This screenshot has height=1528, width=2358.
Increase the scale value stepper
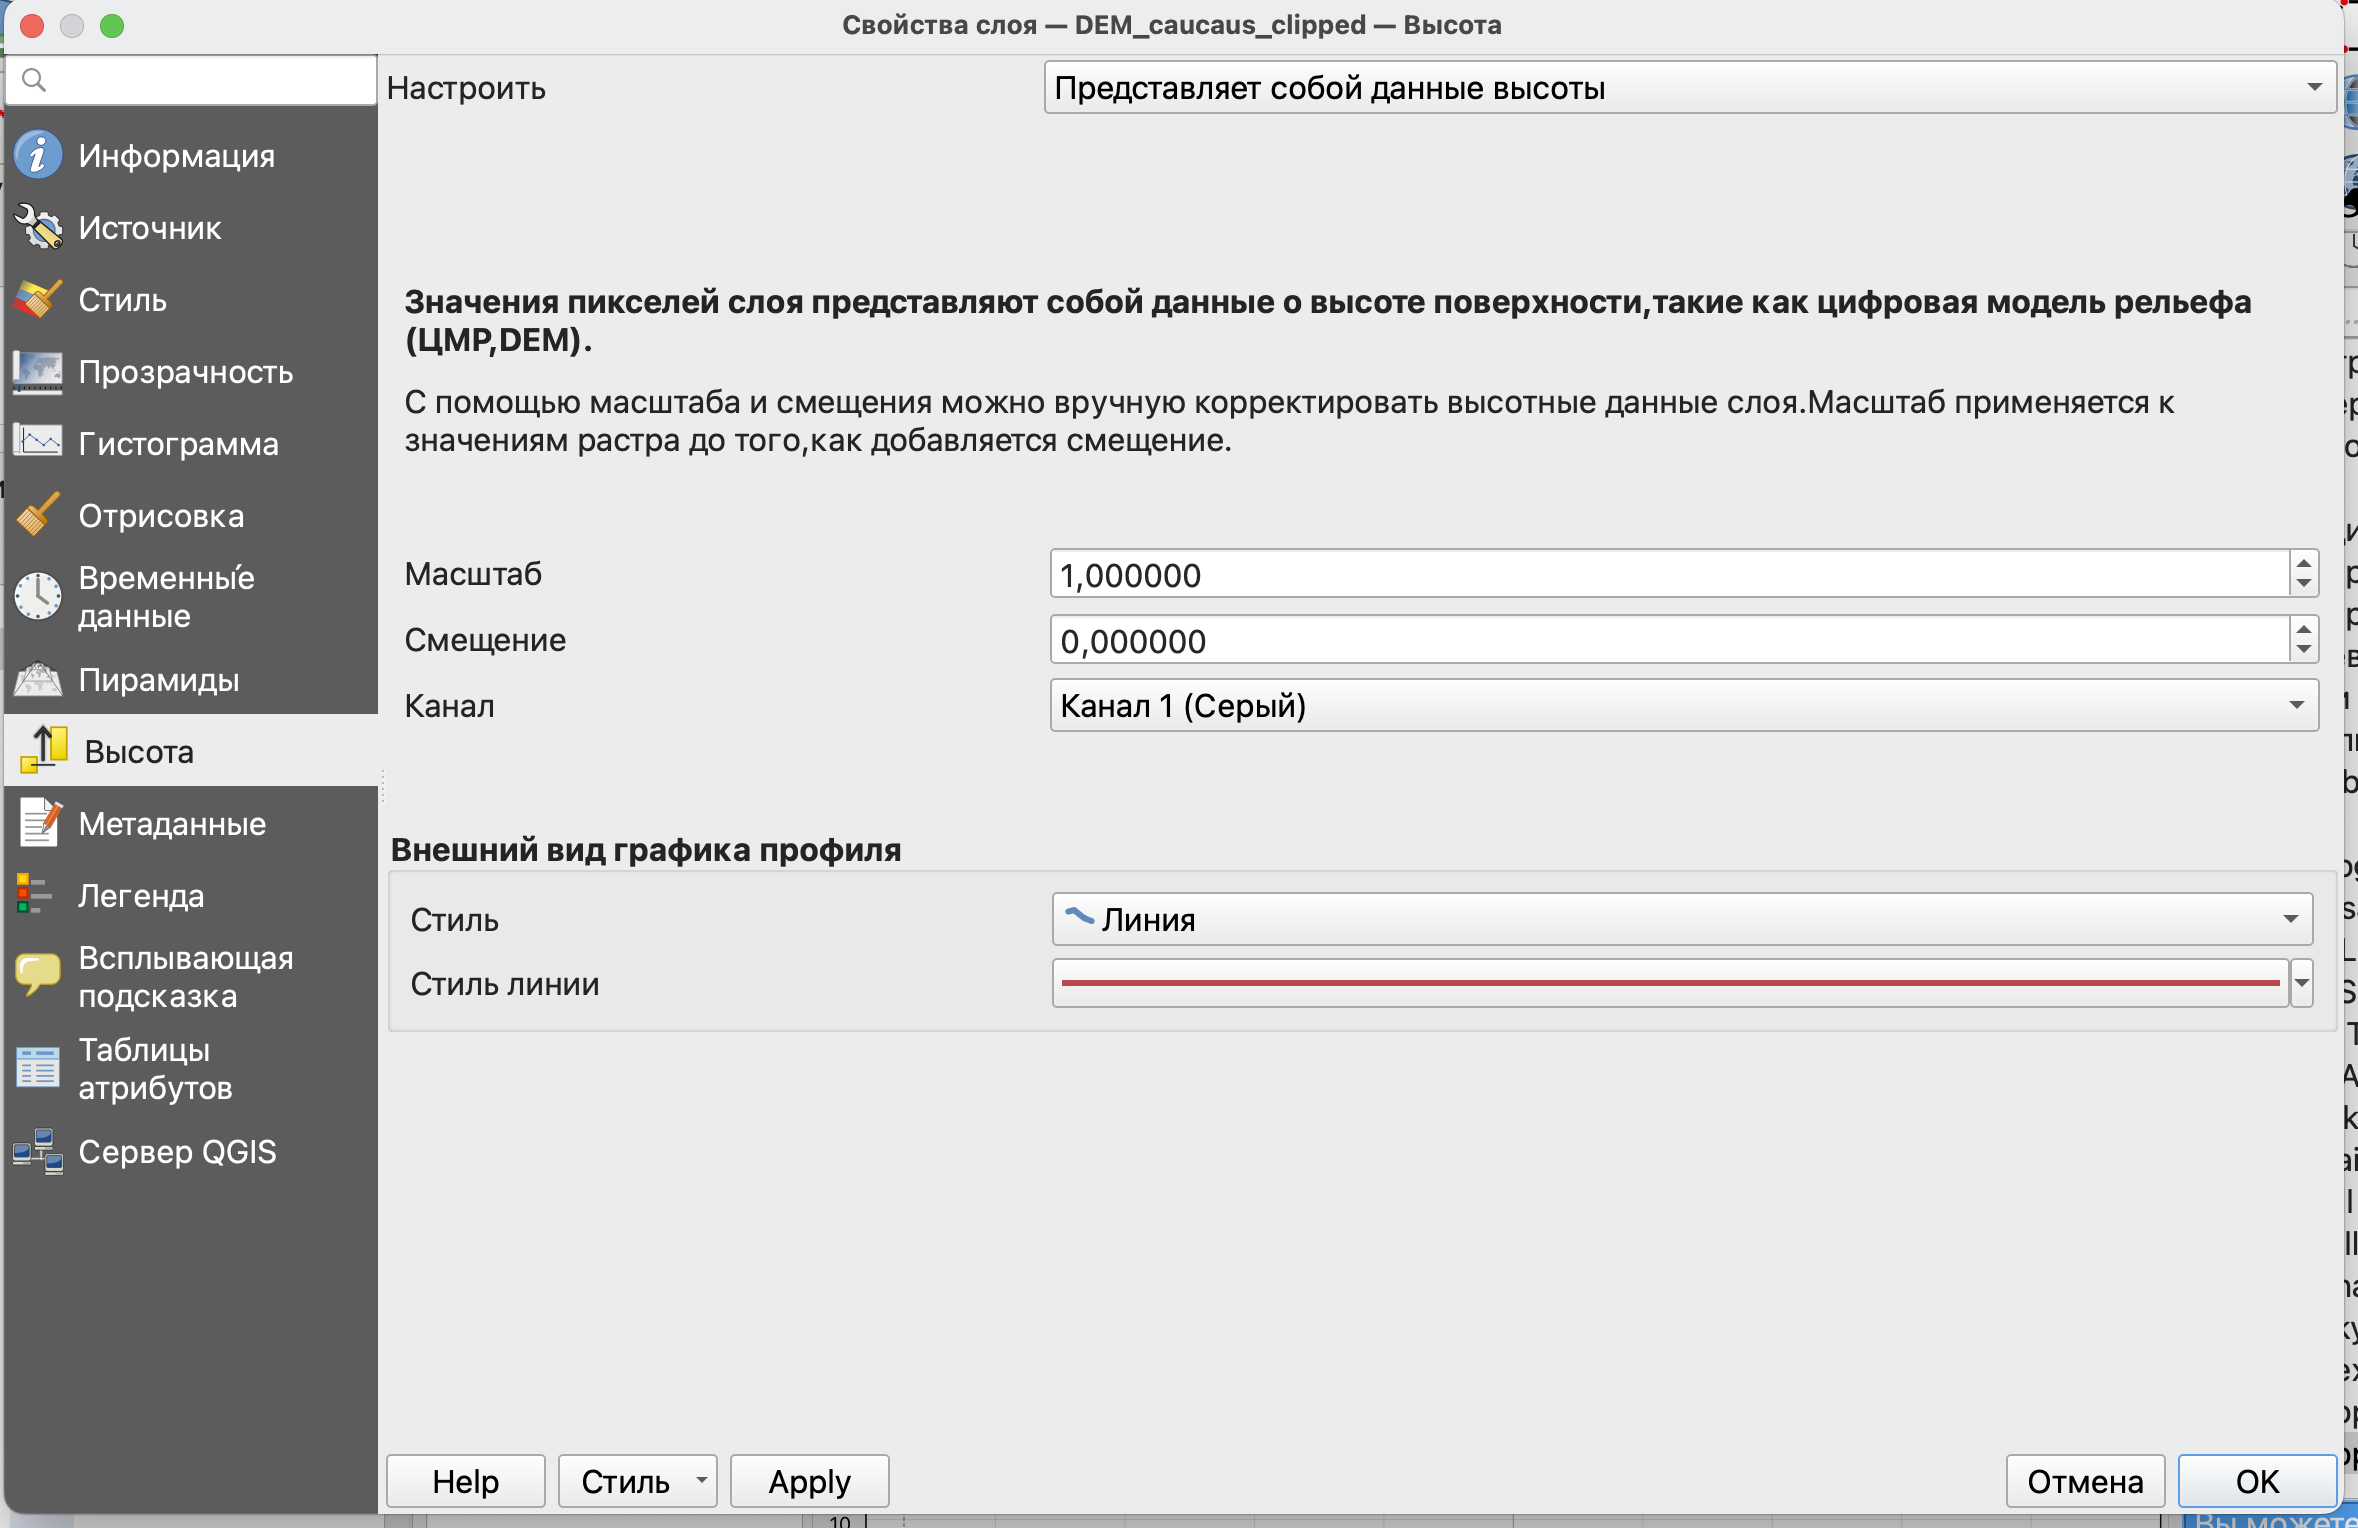click(x=2304, y=565)
